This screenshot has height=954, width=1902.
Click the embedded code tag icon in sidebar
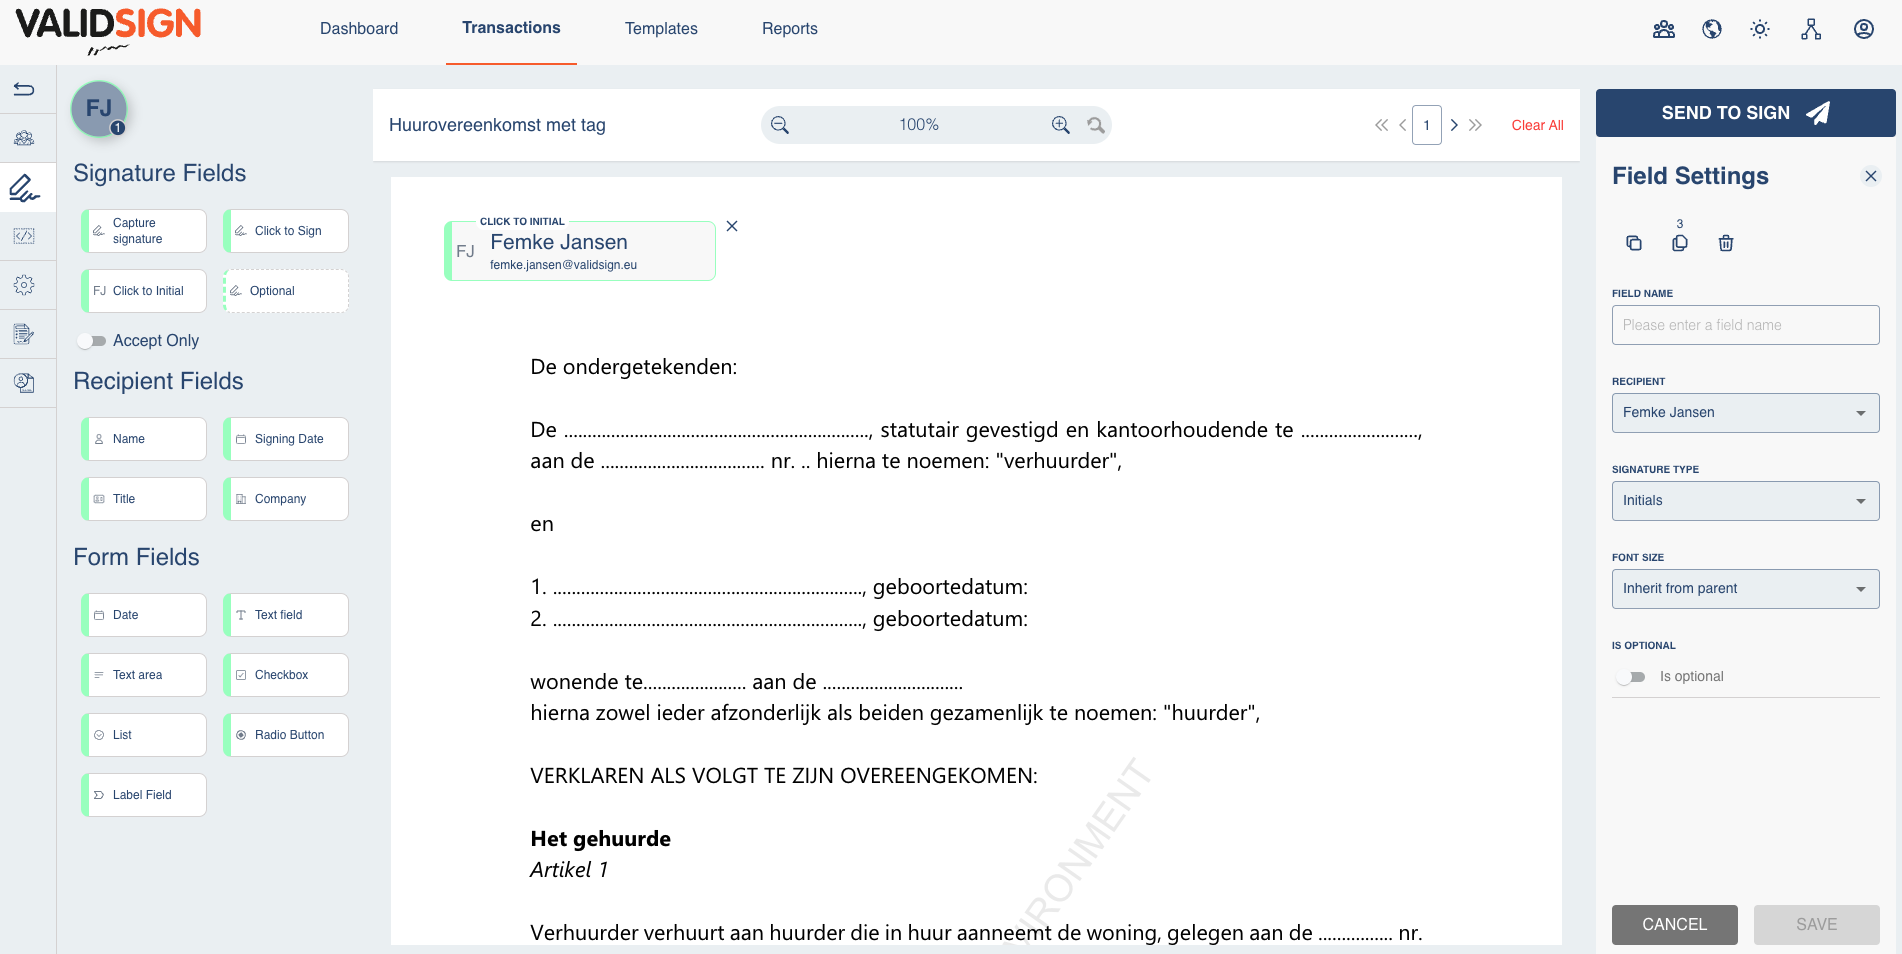coord(25,236)
